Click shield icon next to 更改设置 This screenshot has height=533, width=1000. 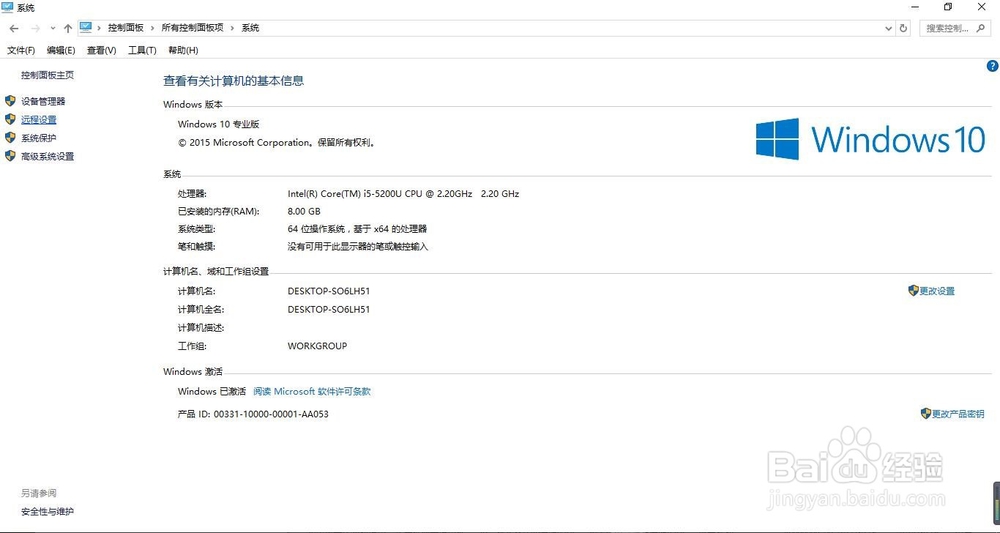click(x=913, y=291)
